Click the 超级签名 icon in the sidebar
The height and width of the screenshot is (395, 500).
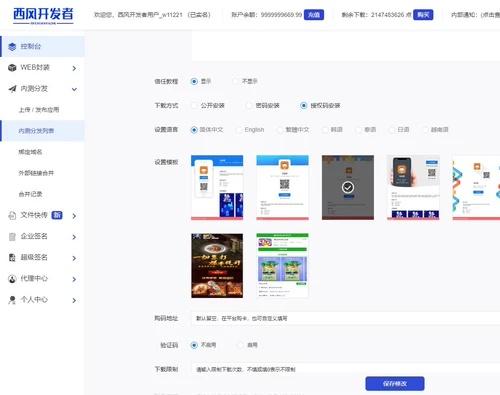coord(12,258)
